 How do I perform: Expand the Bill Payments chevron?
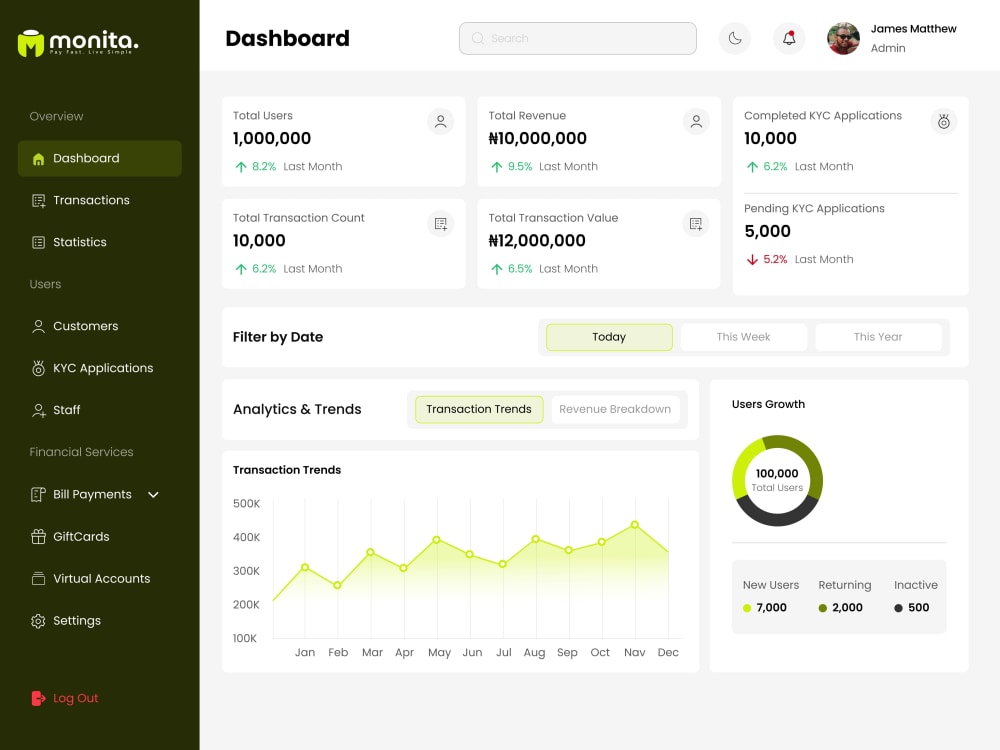click(153, 494)
